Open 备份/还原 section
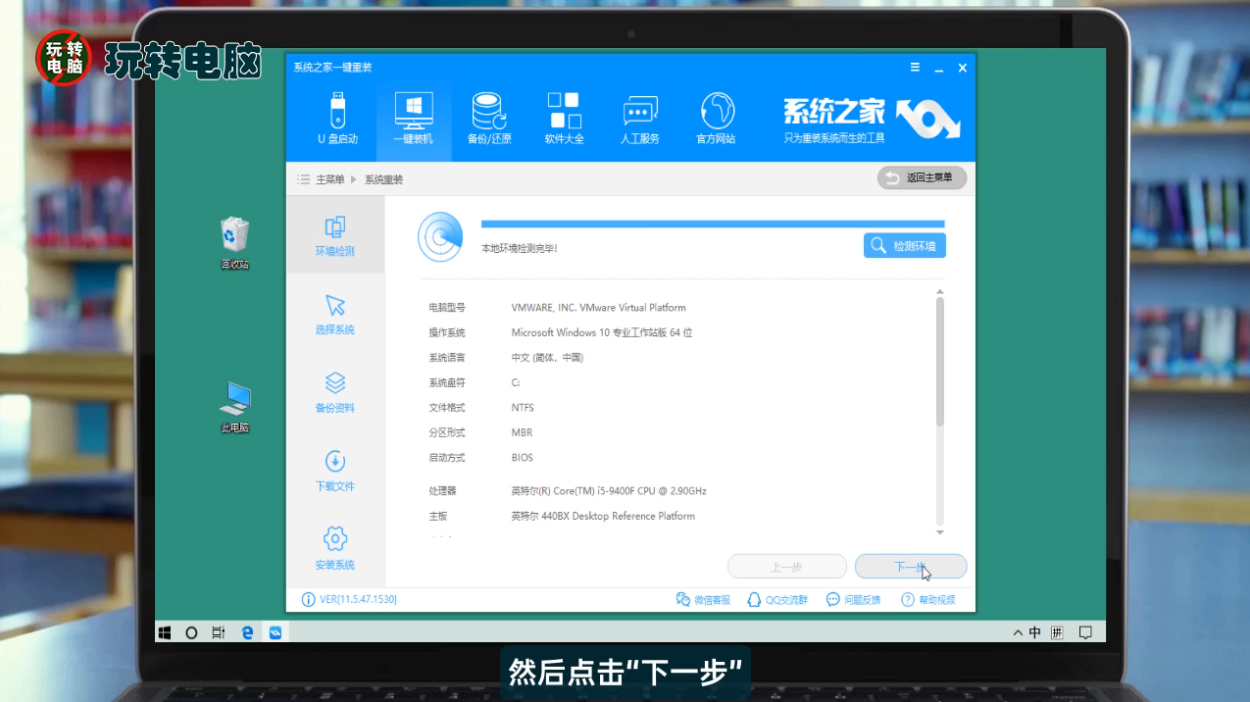 point(489,119)
